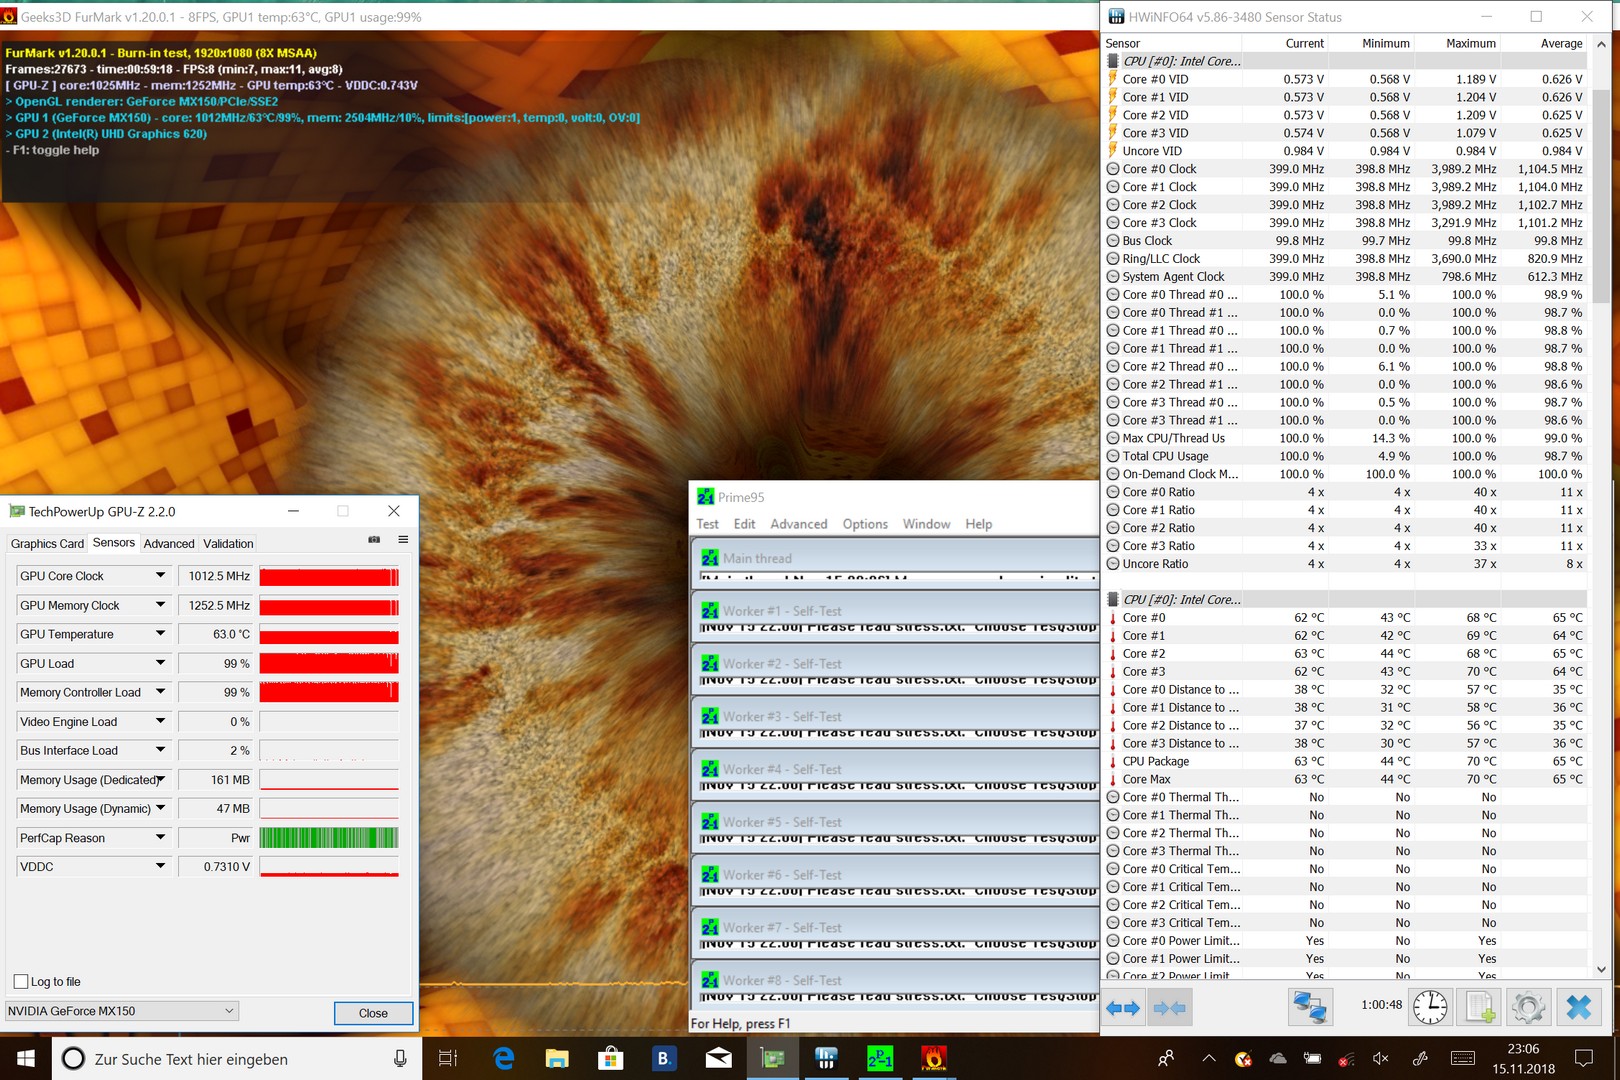Screen dimensions: 1620x1080
Task: Open the GPU Load sensor dropdown
Action: pyautogui.click(x=160, y=663)
